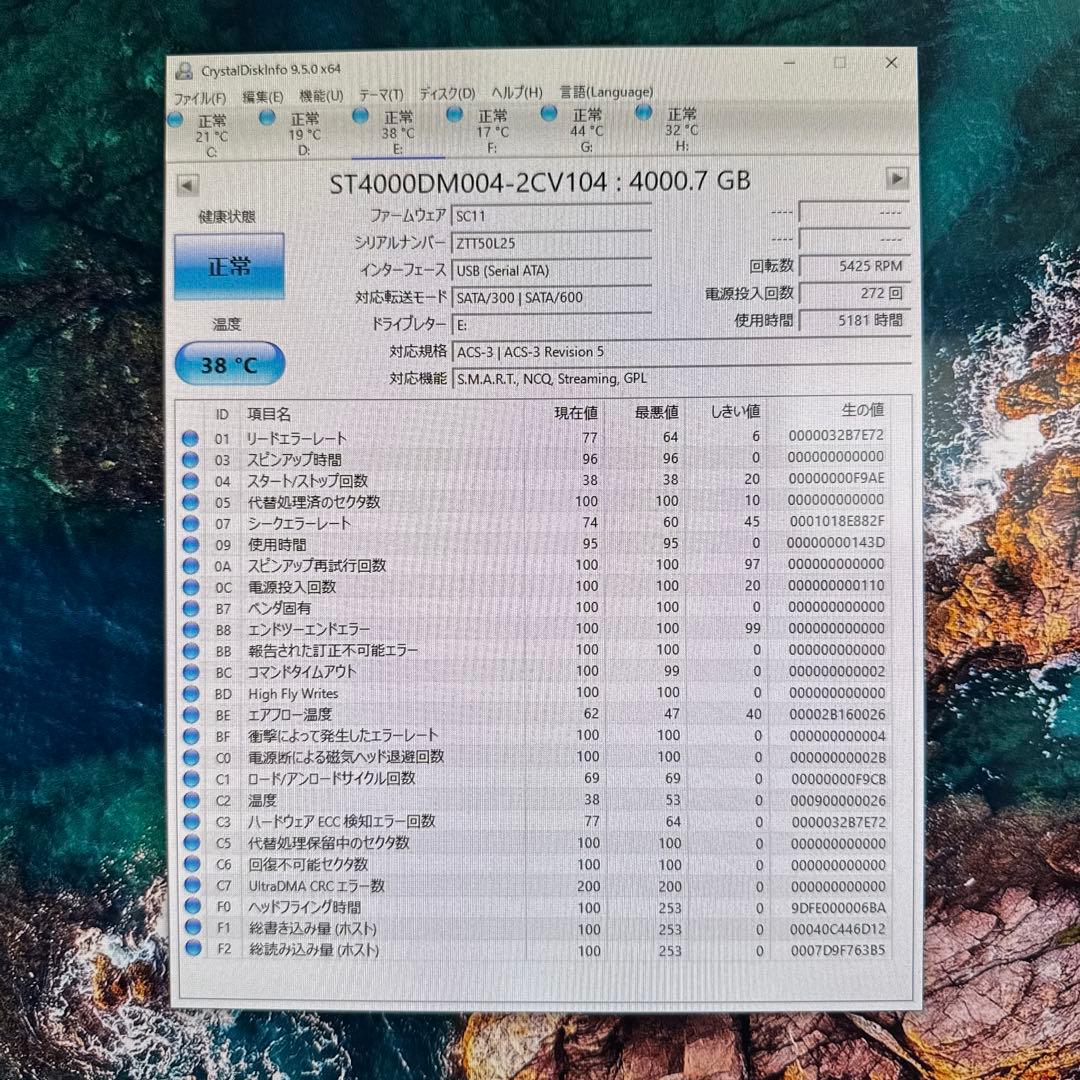1080x1080 pixels.
Task: Click status dot for BE エアフロー温度
Action: point(191,716)
